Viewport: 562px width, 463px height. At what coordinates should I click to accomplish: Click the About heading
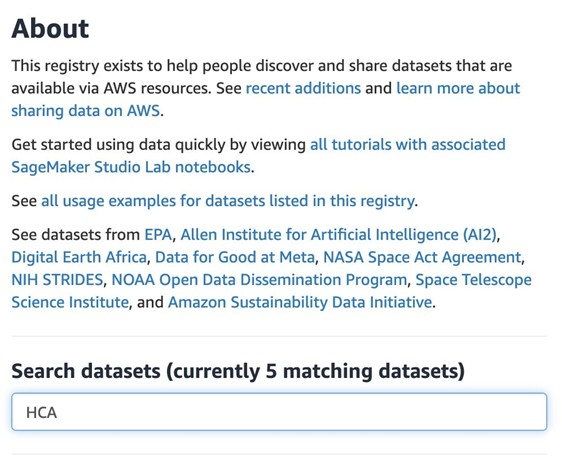coord(50,29)
